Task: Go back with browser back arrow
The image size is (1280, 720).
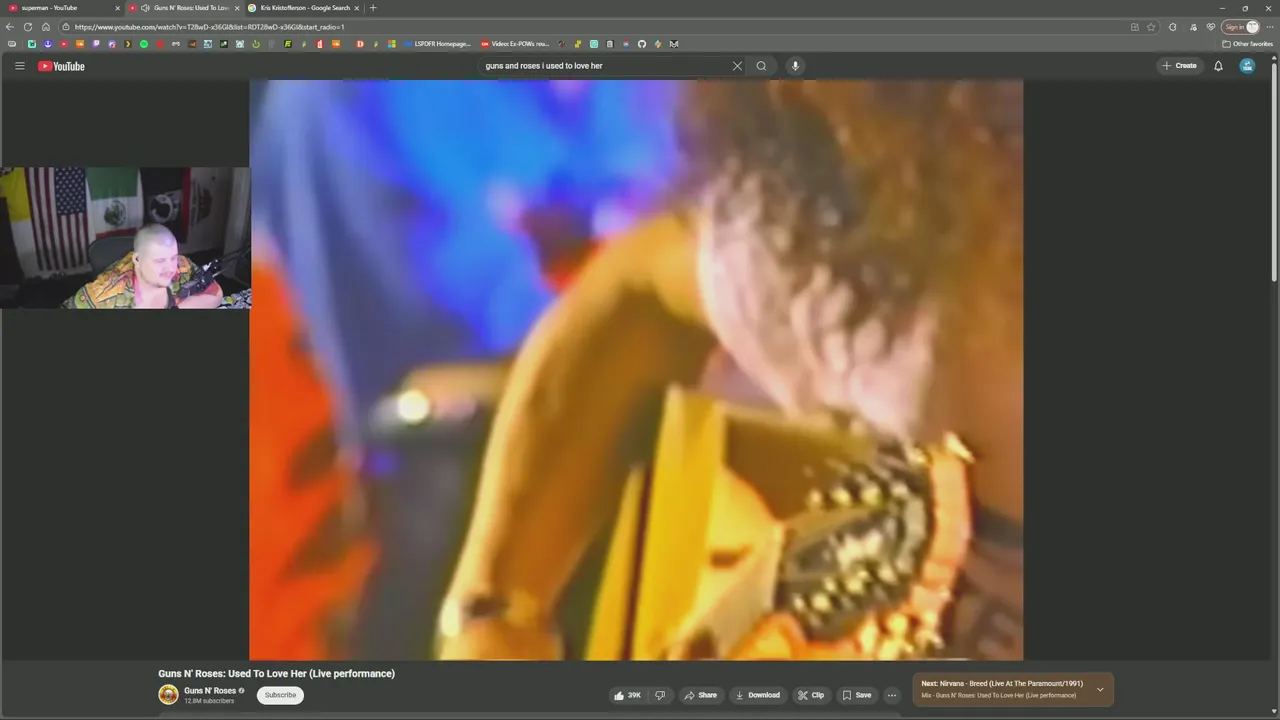Action: tap(10, 27)
